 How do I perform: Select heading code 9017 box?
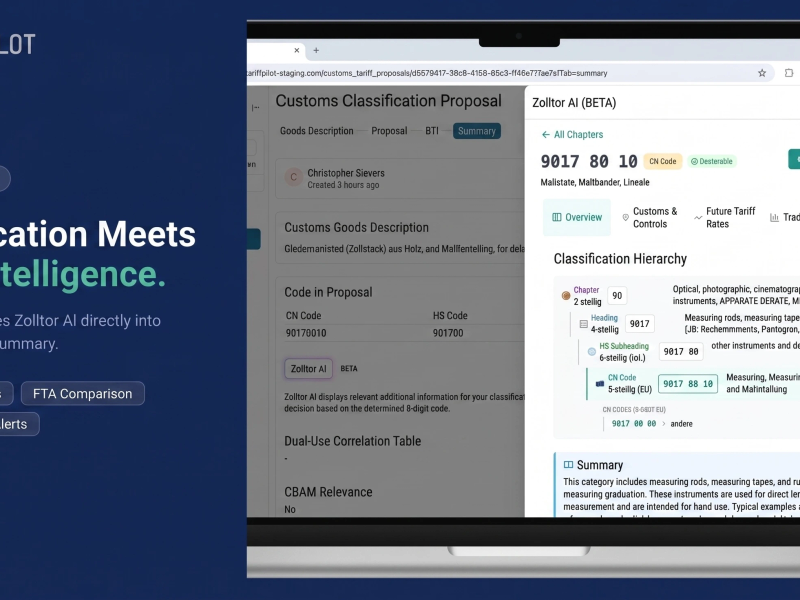pyautogui.click(x=640, y=324)
